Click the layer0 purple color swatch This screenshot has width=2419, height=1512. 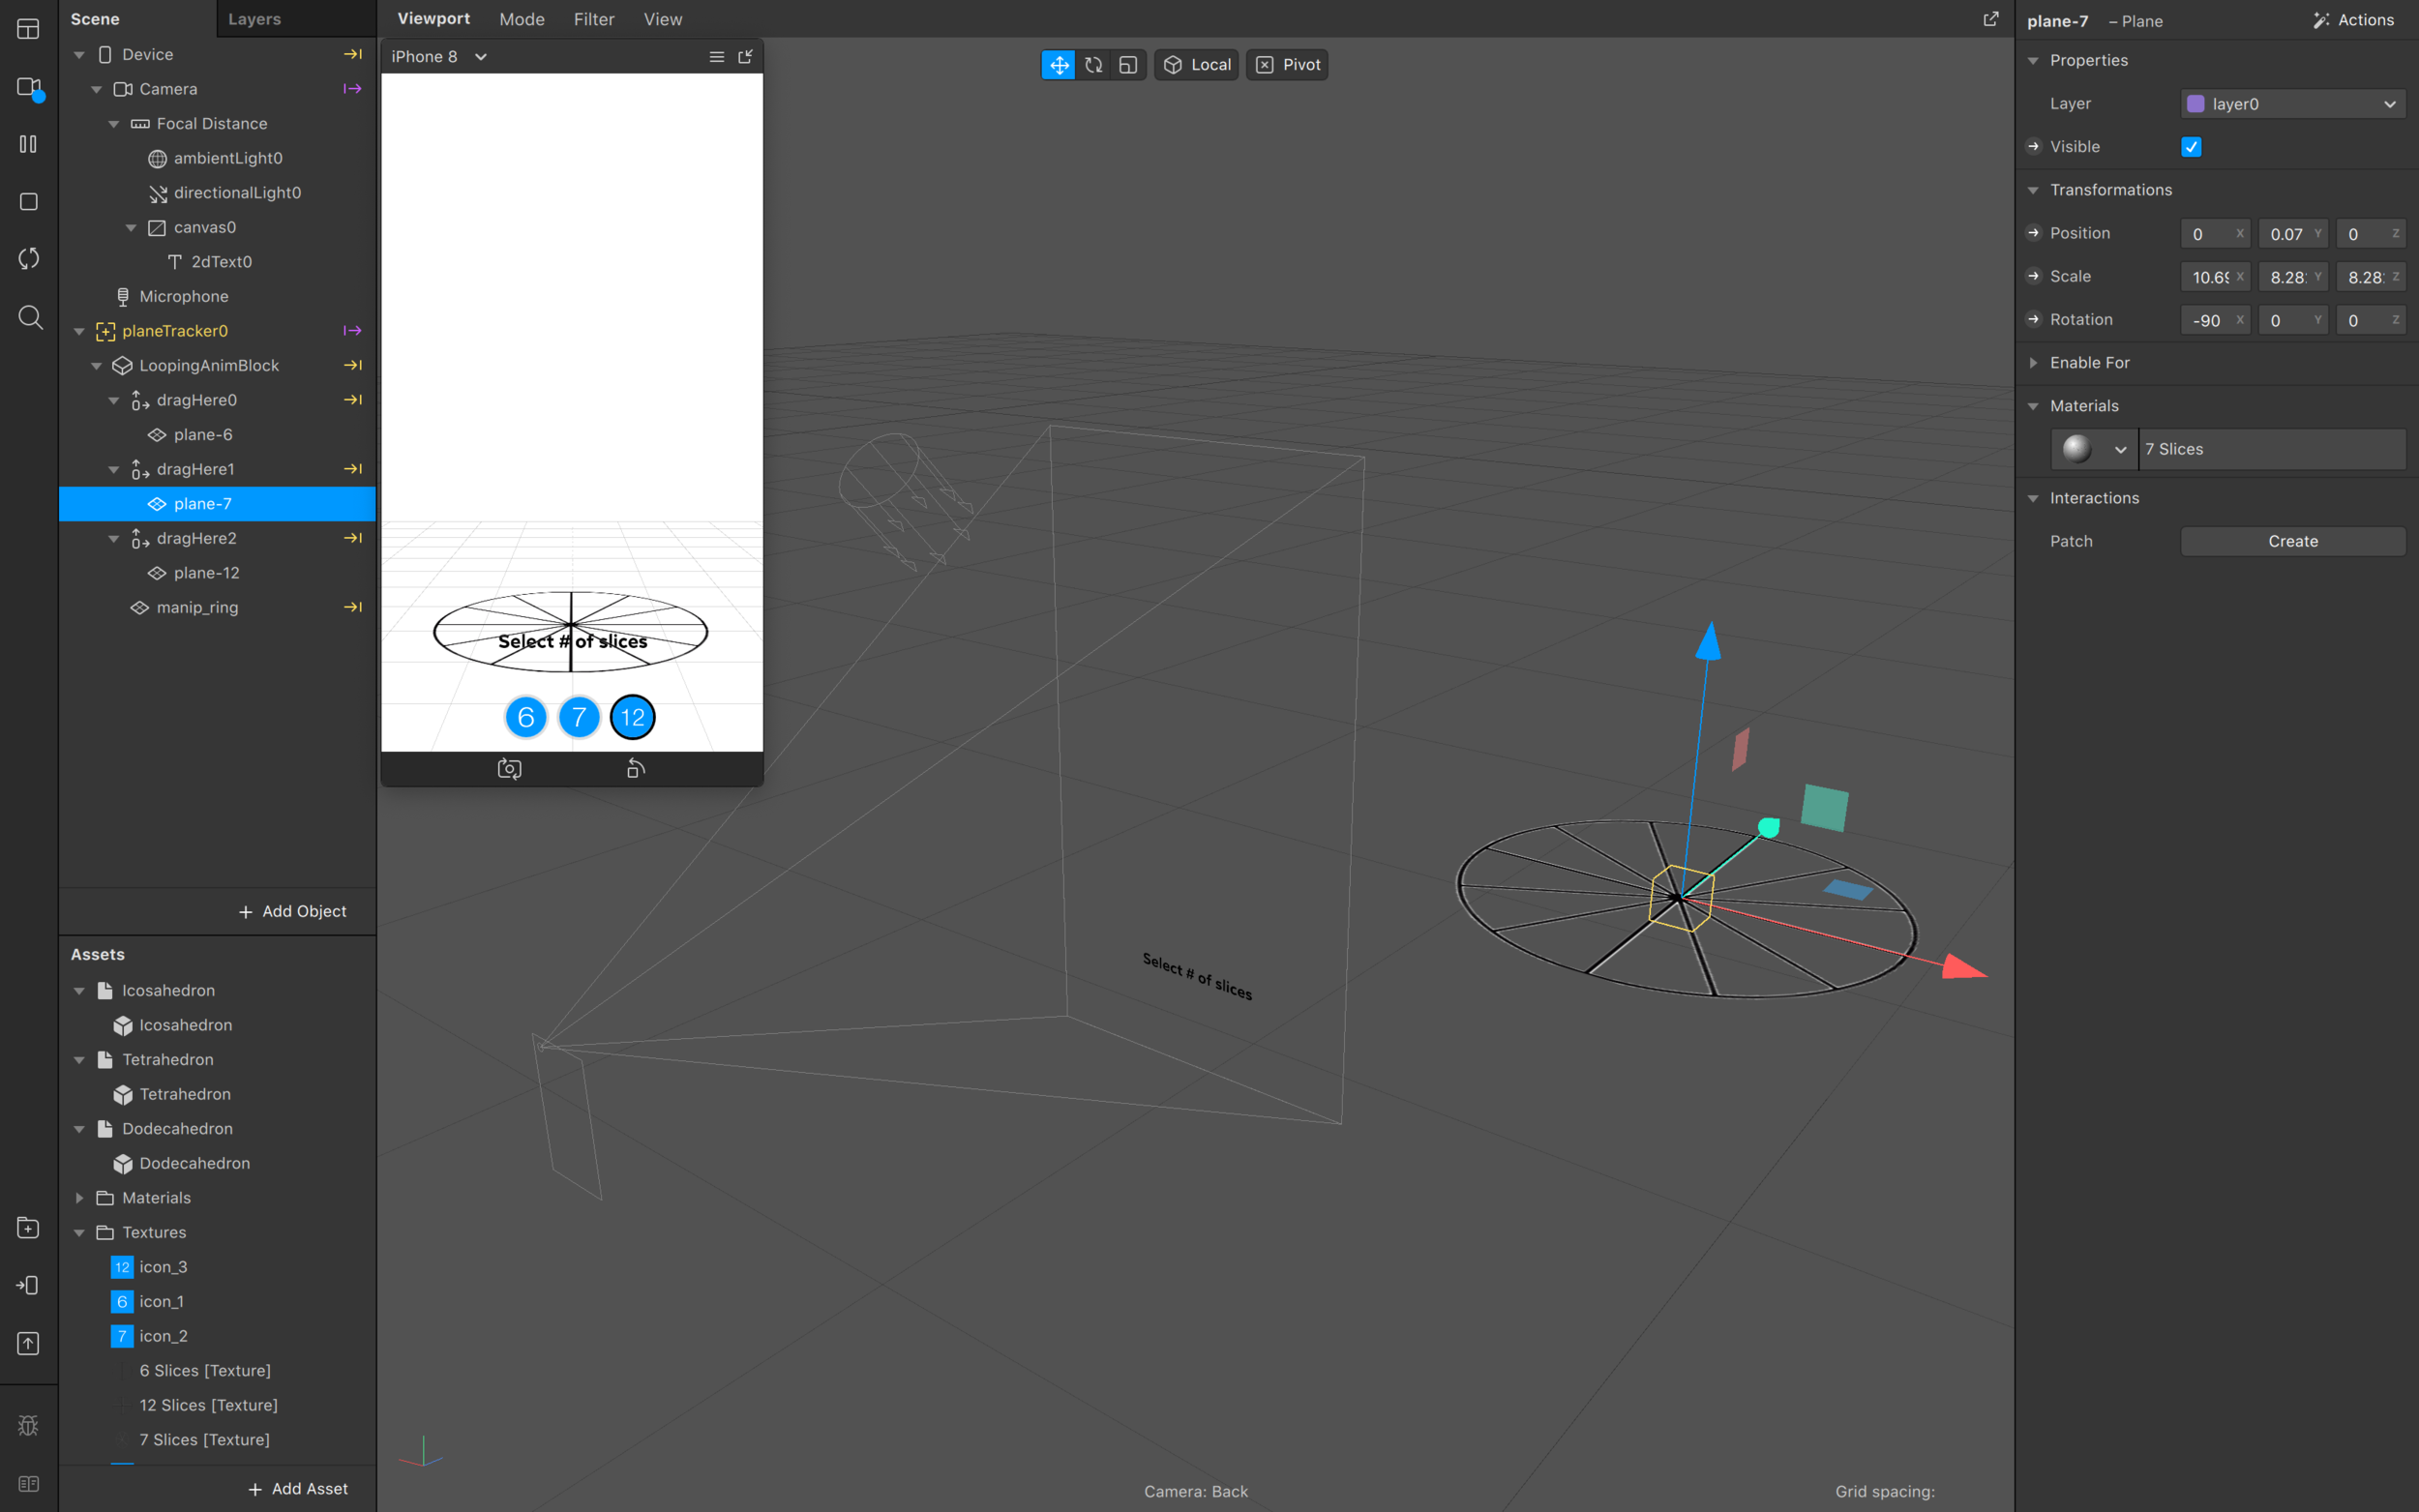(2196, 104)
